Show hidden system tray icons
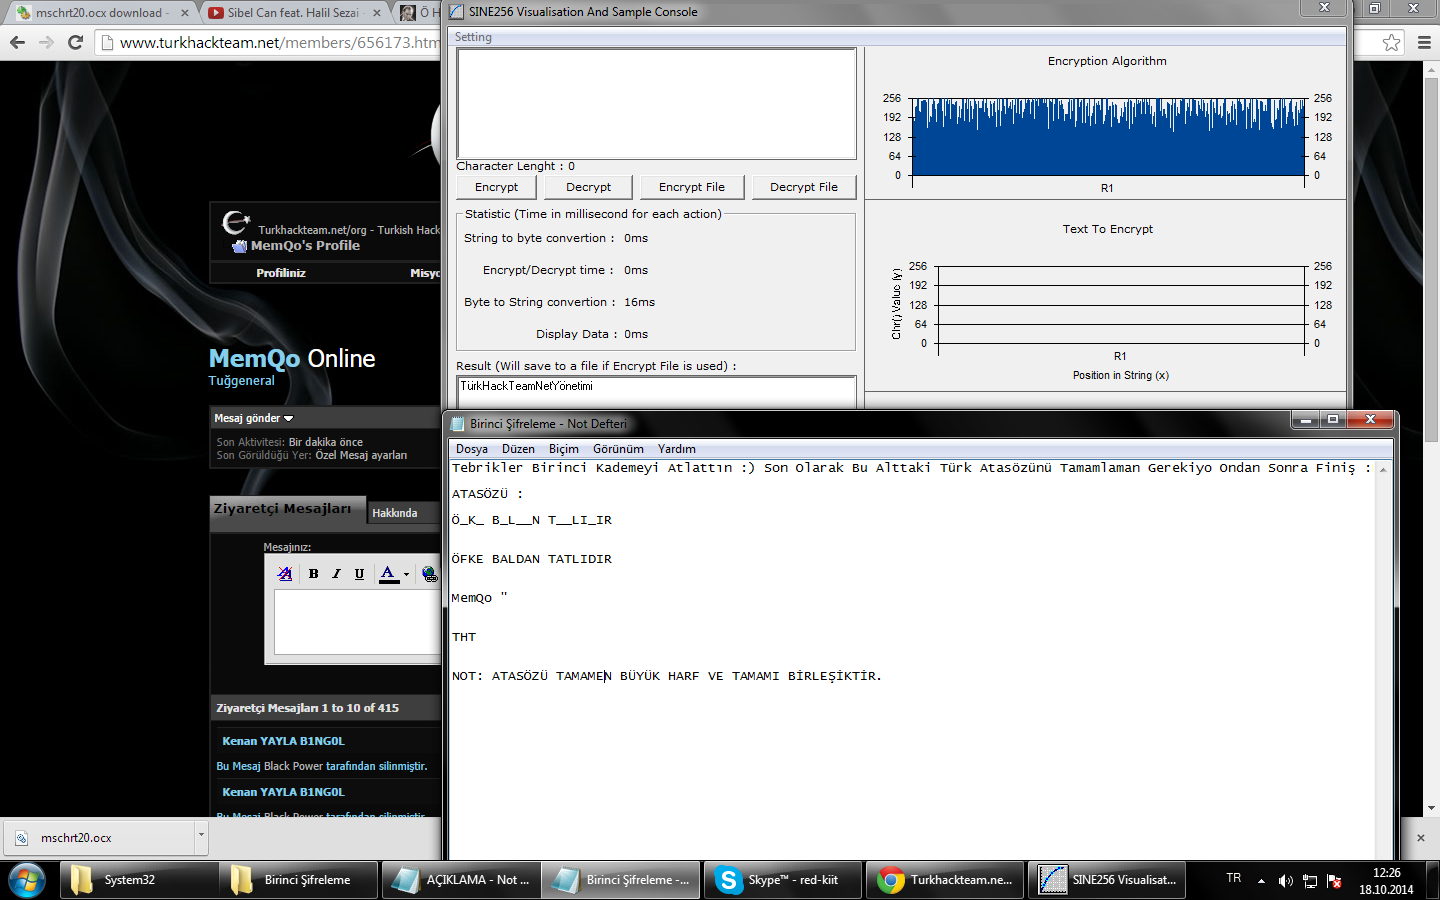 1261,881
